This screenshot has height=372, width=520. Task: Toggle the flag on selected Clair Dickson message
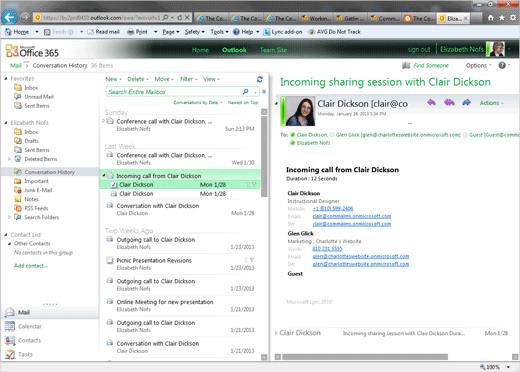pos(254,184)
